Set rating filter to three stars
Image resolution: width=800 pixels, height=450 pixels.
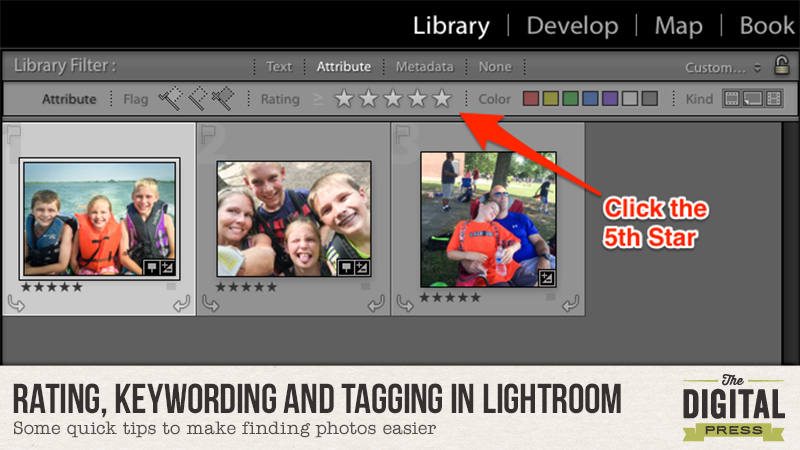(393, 98)
